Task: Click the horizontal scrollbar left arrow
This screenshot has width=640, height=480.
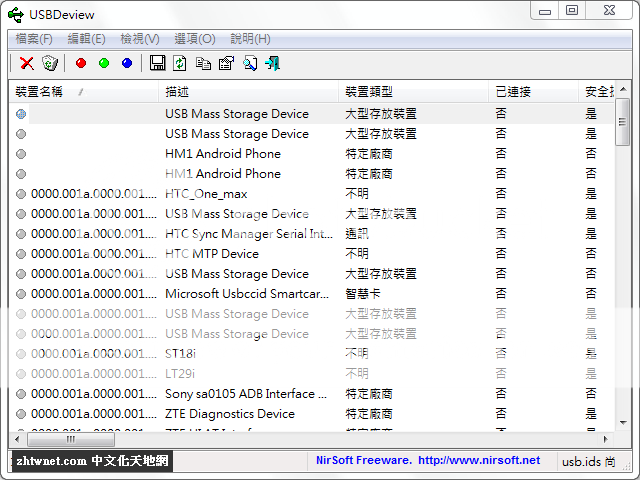Action: click(x=17, y=439)
